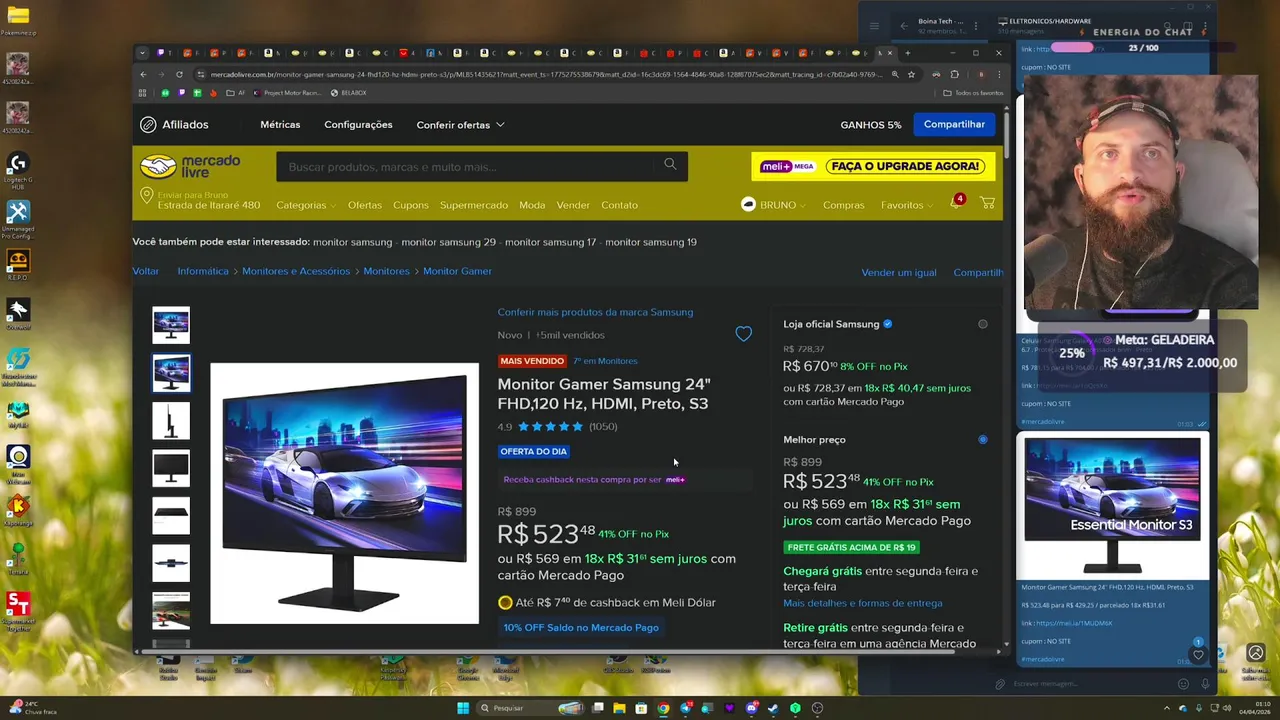Click Essential Monitor S3 image in Telegram
This screenshot has height=720, width=1280.
(x=1112, y=505)
